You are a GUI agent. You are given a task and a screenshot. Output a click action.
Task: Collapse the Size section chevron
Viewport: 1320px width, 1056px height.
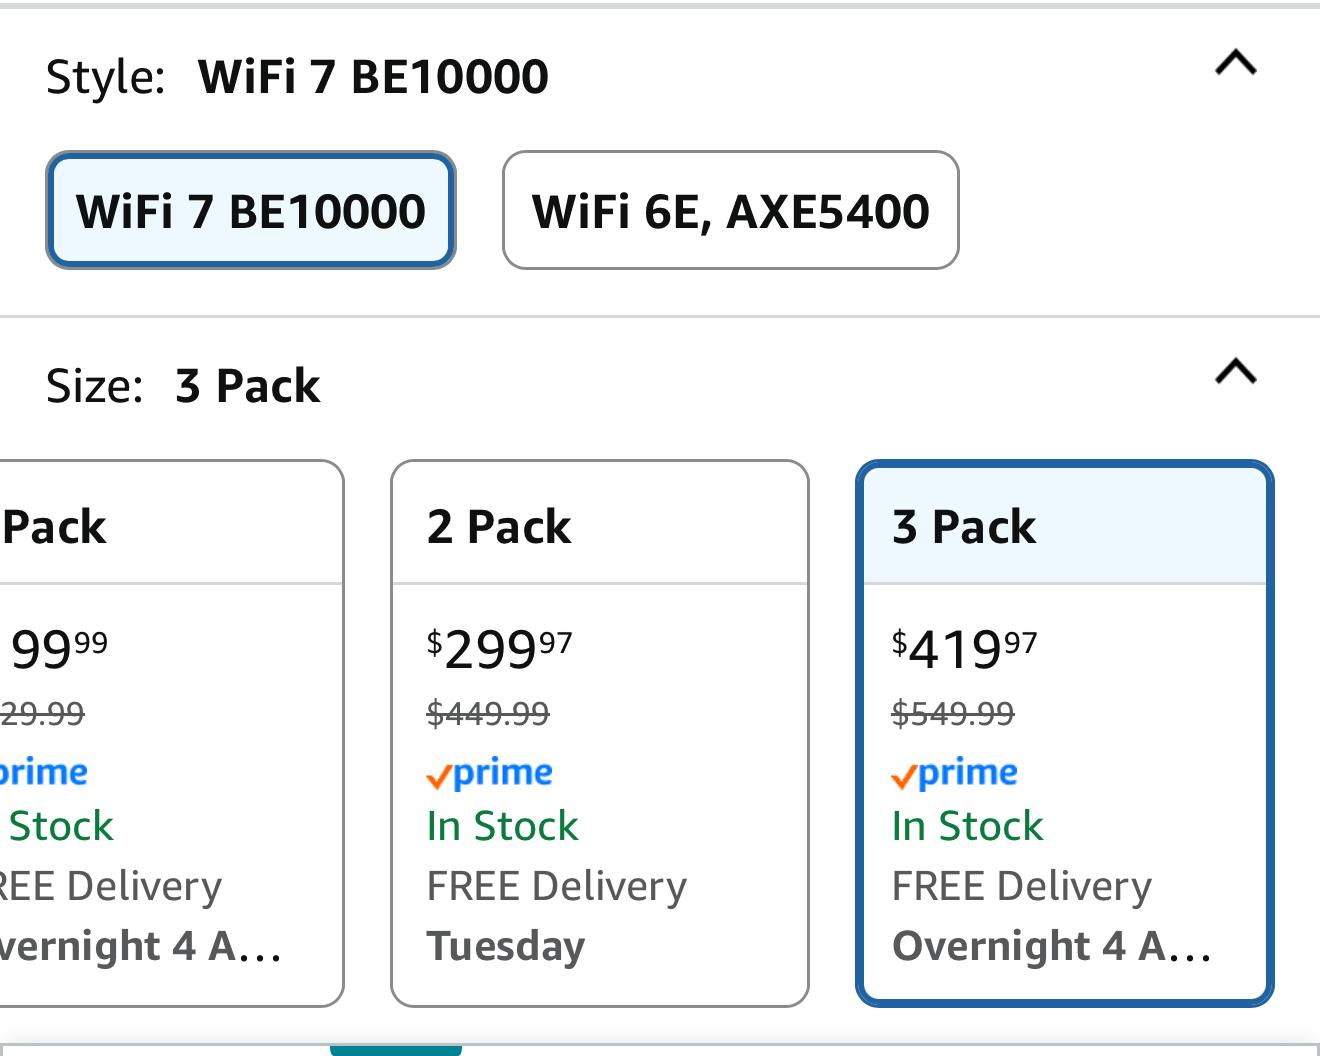(x=1235, y=372)
